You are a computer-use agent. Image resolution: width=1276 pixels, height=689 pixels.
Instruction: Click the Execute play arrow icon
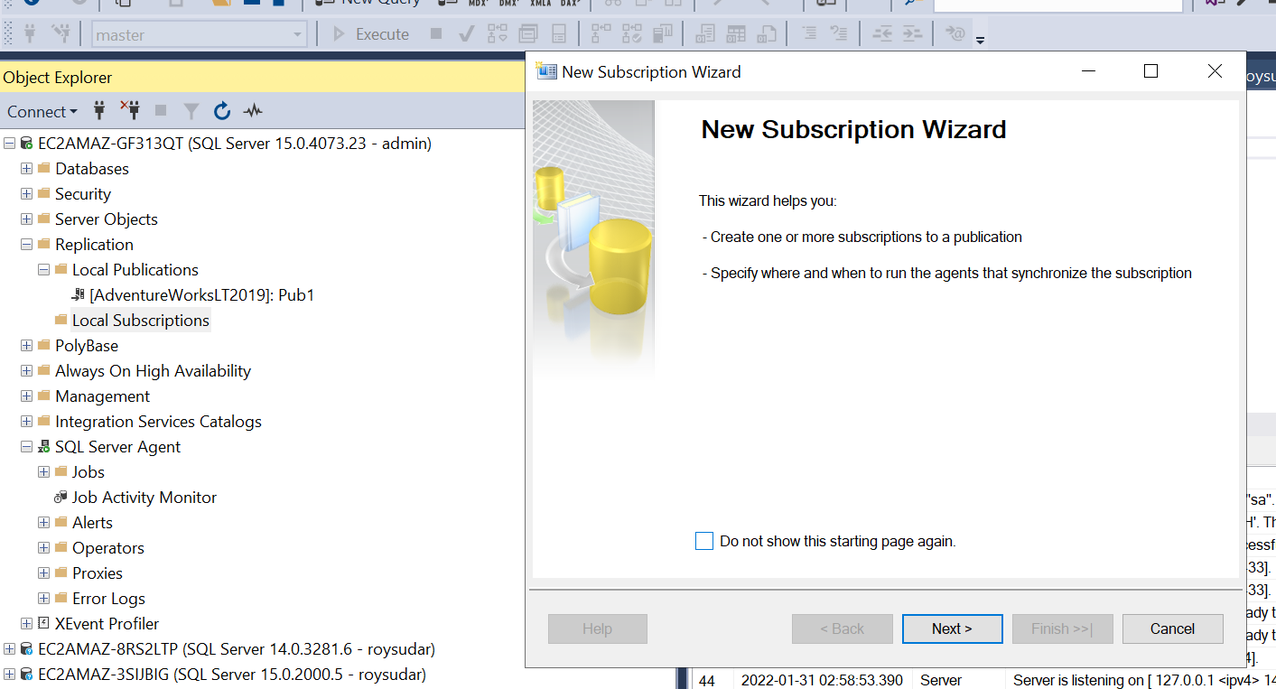point(338,33)
